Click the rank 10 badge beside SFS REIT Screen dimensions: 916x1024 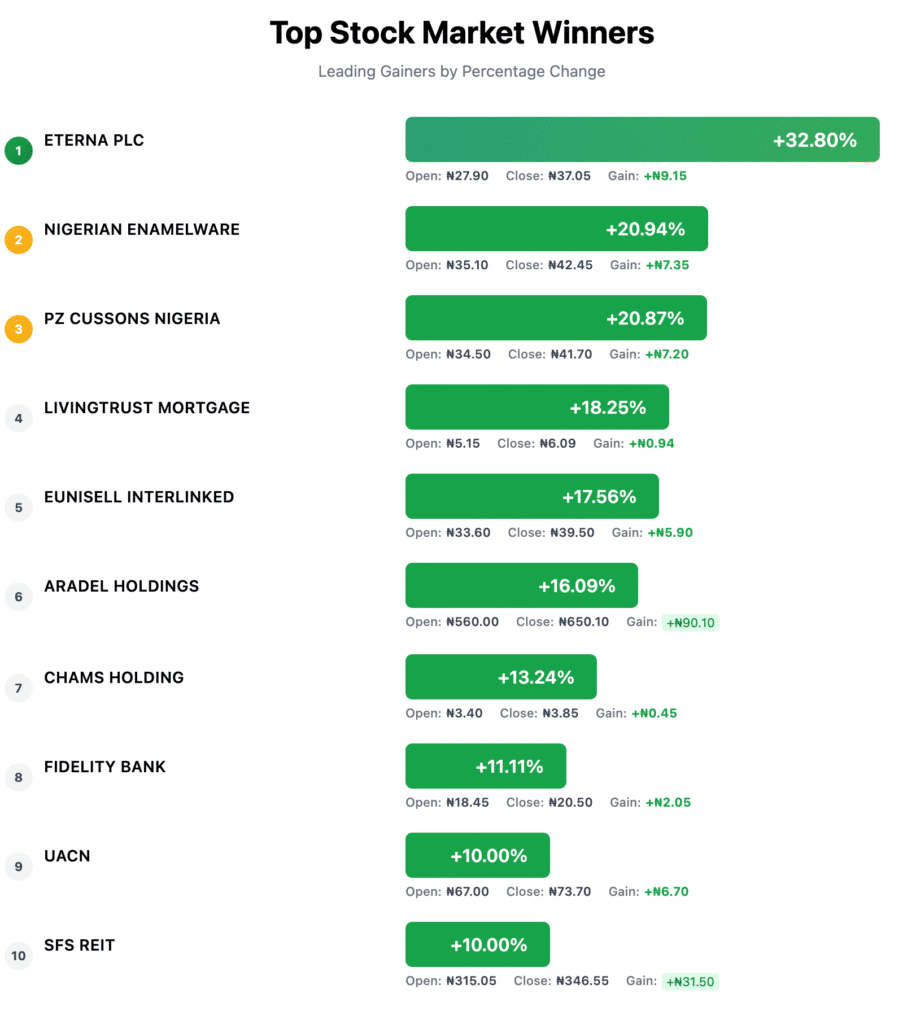[x=18, y=956]
